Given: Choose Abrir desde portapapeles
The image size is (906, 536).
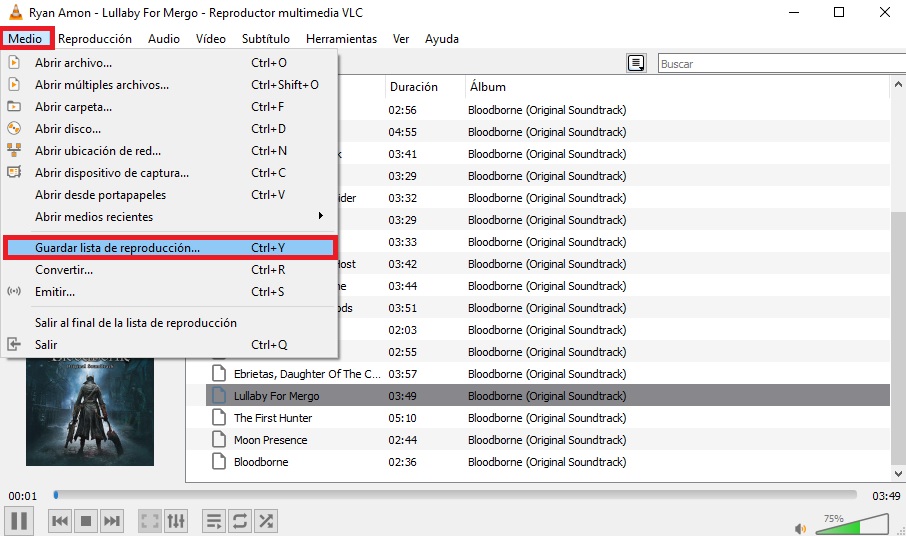Looking at the screenshot, I should coord(169,194).
